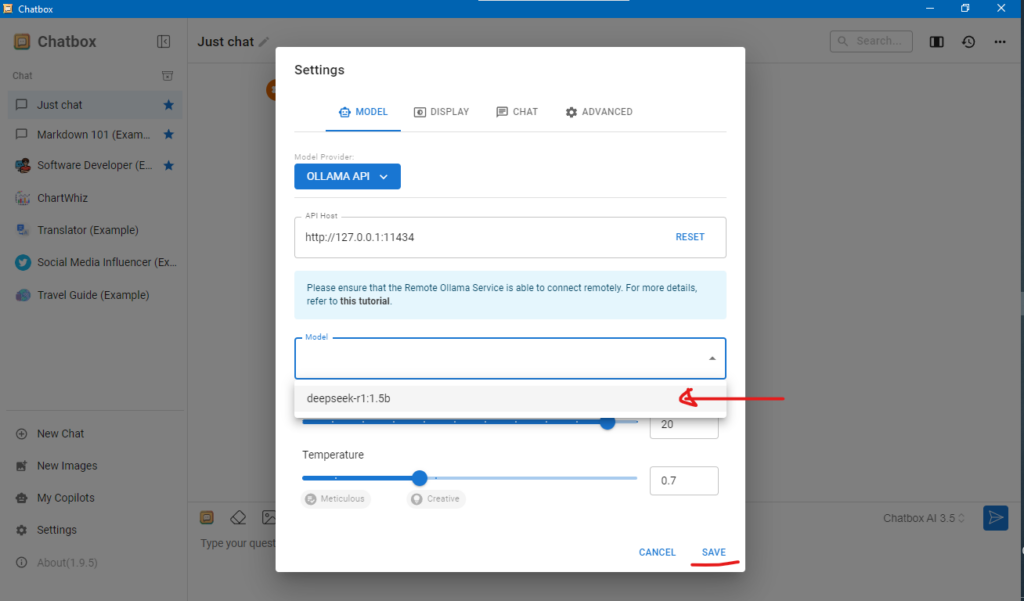This screenshot has height=601, width=1024.
Task: Open Software Developer example chat
Action: click(95, 165)
